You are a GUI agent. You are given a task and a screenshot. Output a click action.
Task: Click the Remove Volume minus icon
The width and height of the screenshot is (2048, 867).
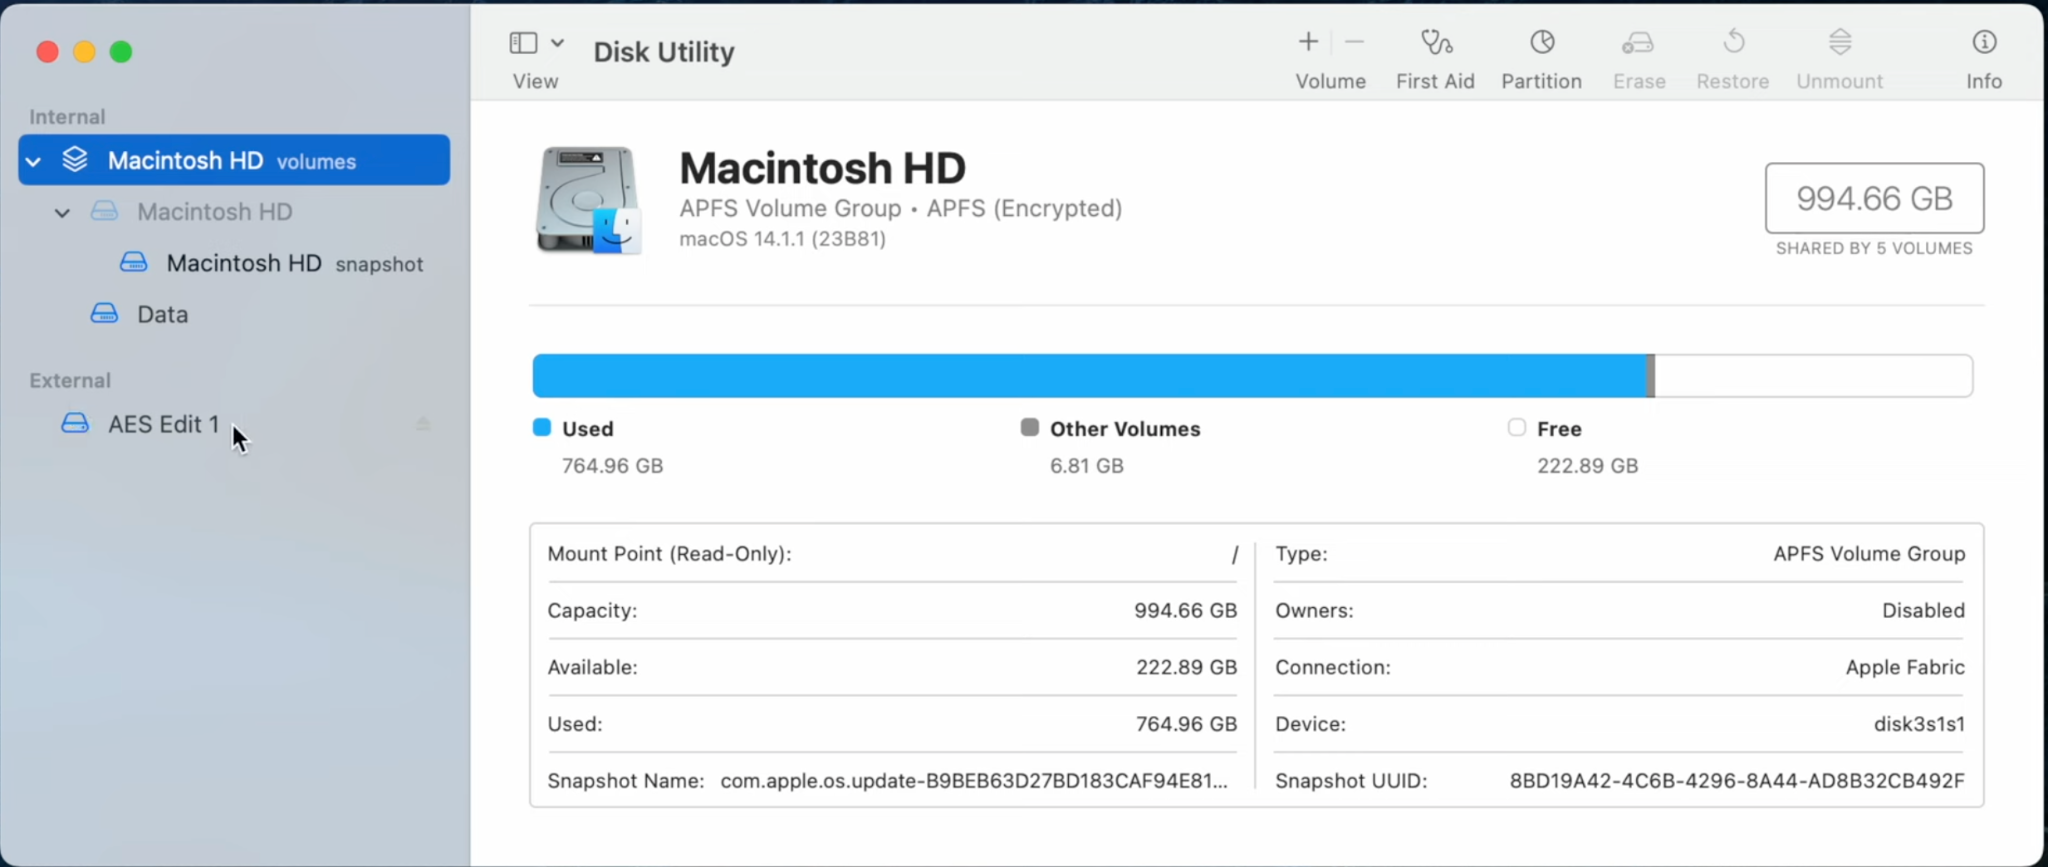coord(1354,42)
